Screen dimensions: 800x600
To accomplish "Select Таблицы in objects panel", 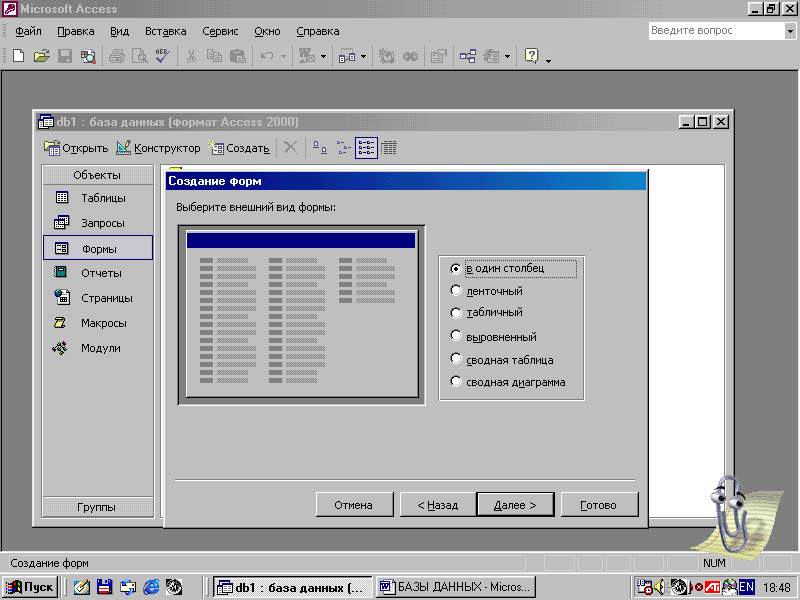I will [x=98, y=198].
